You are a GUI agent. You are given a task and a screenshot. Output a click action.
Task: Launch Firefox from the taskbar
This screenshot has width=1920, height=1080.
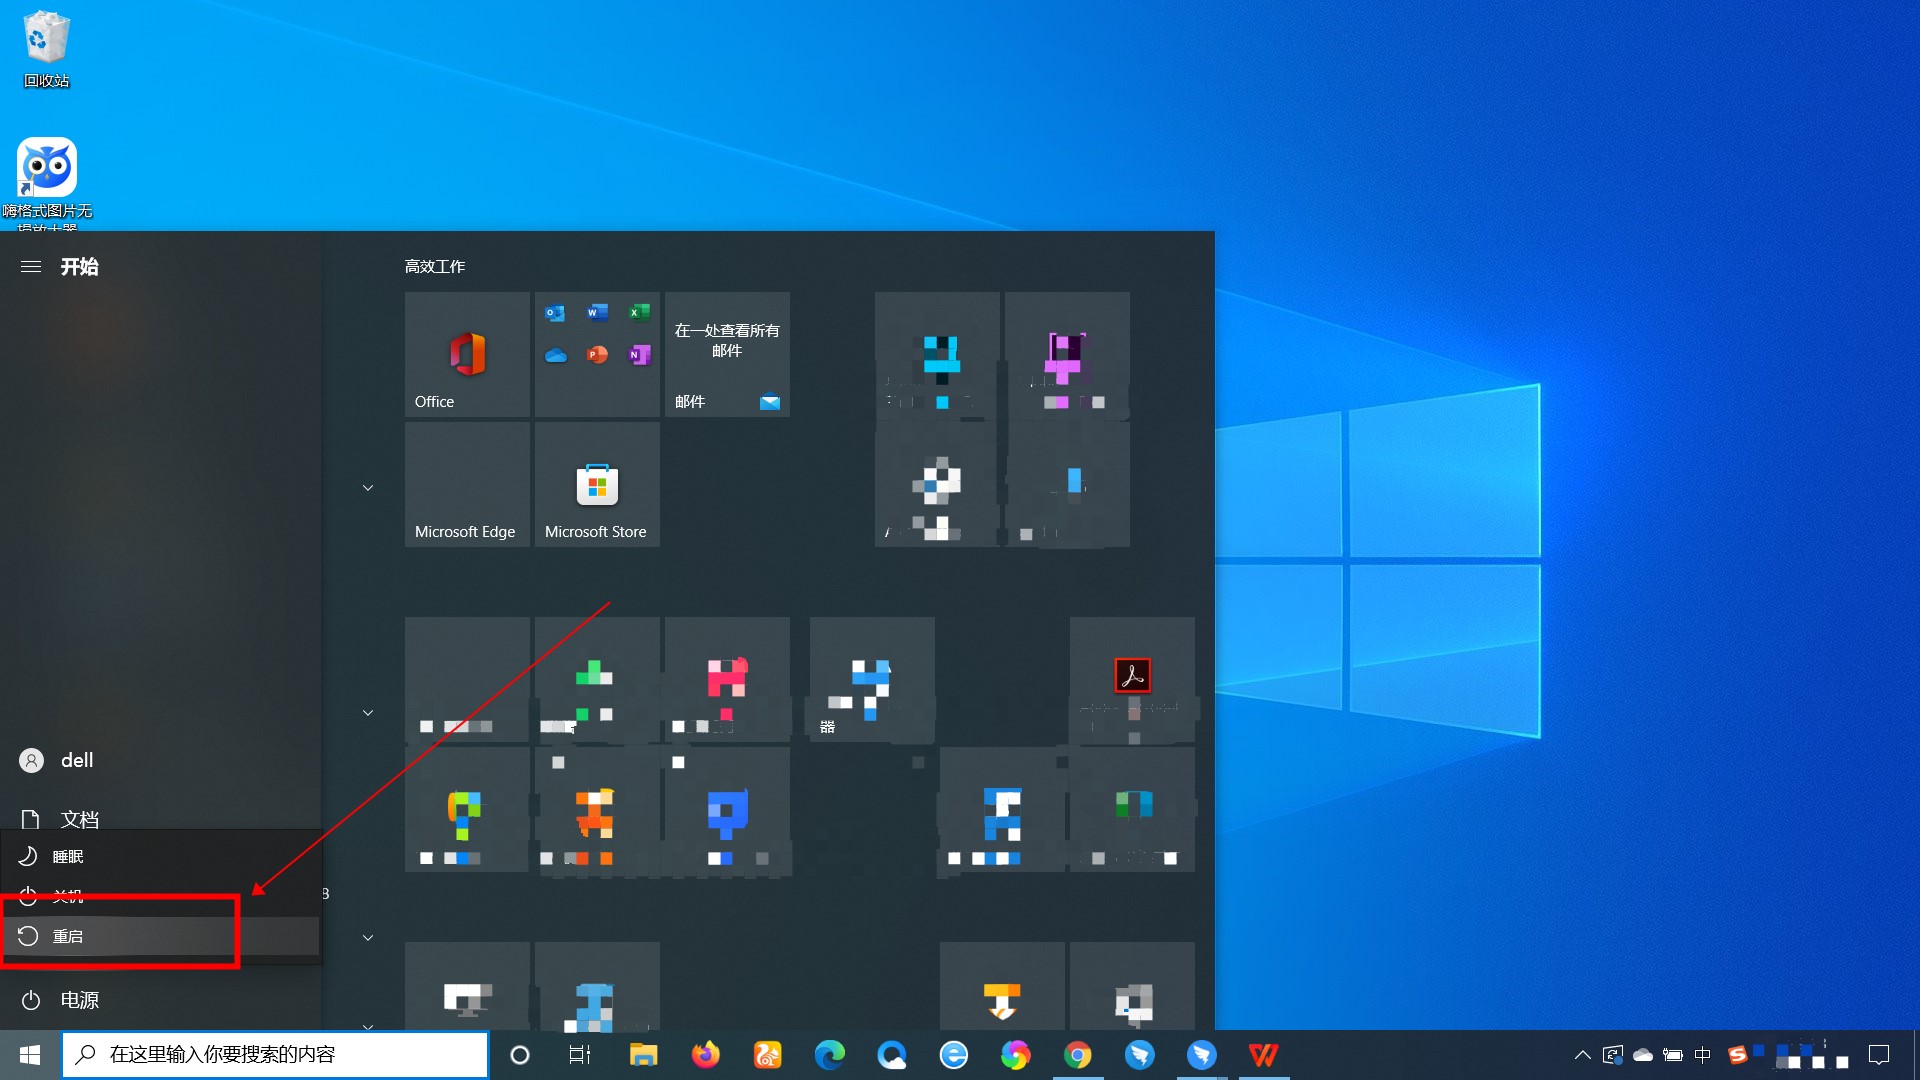pyautogui.click(x=705, y=1055)
